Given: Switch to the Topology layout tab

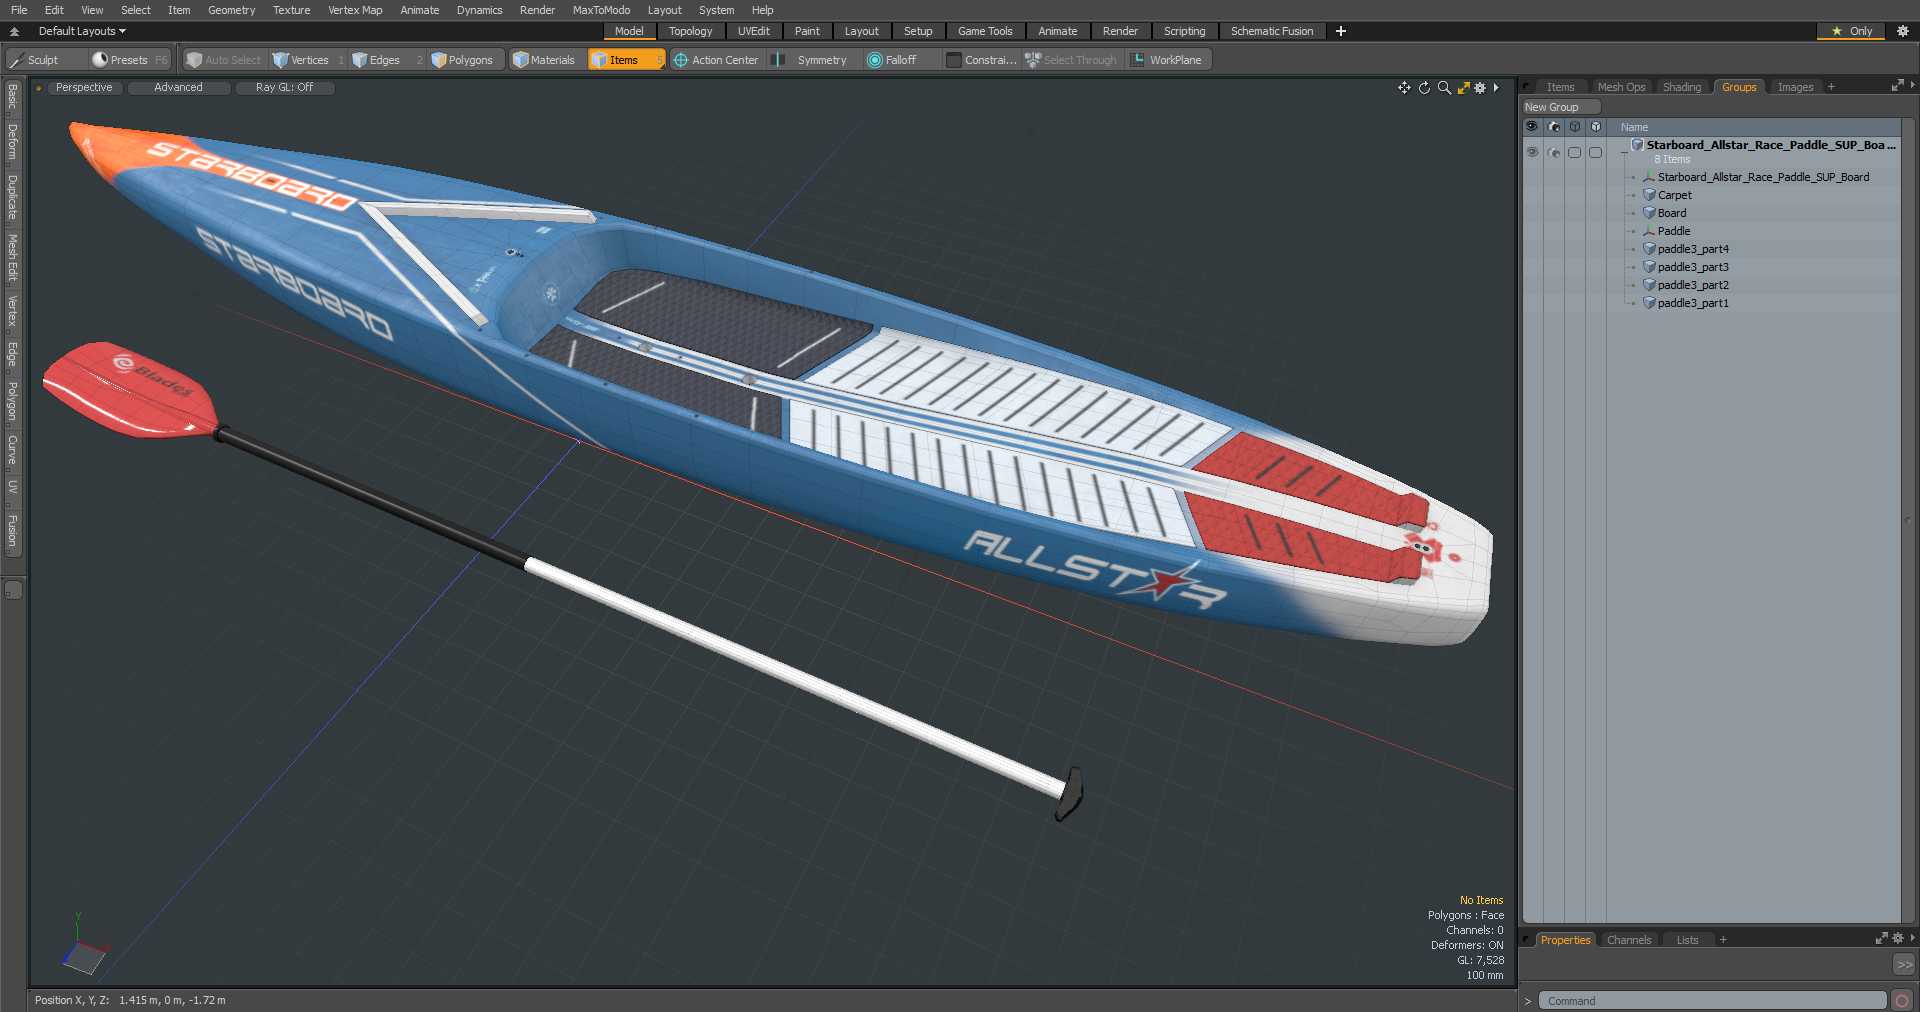Looking at the screenshot, I should click(x=690, y=31).
